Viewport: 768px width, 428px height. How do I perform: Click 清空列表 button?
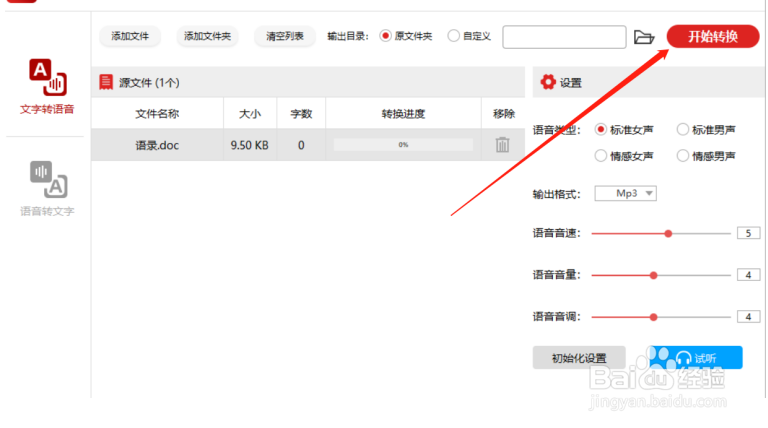[x=285, y=36]
